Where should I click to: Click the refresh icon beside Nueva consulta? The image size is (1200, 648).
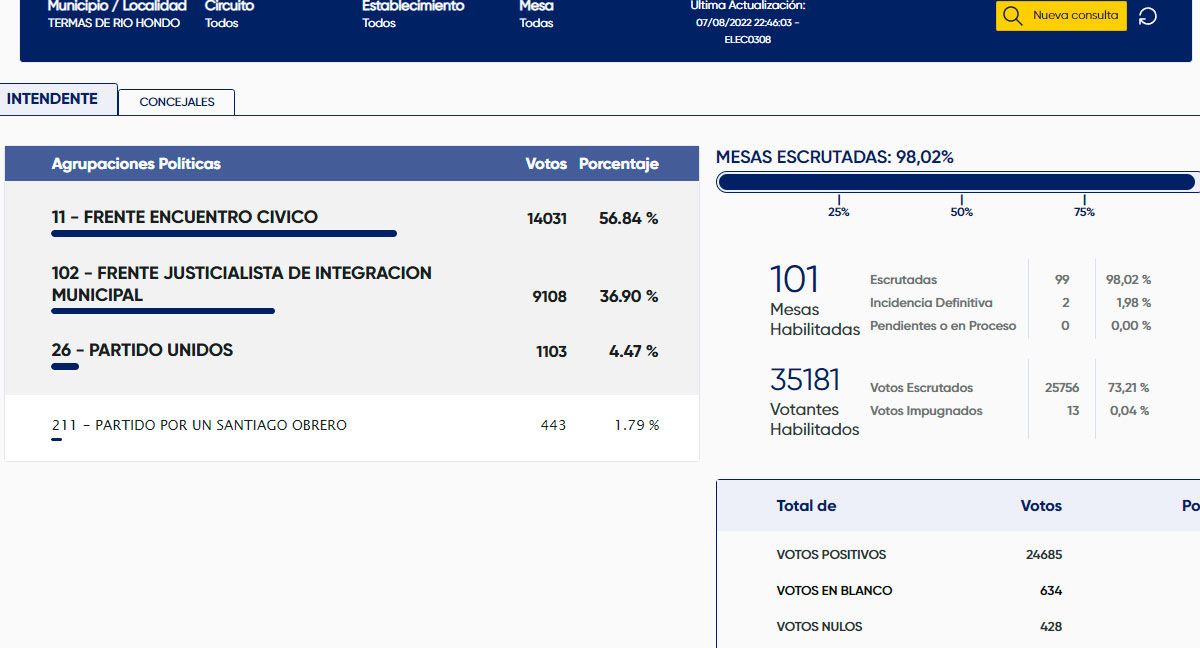(x=1148, y=16)
